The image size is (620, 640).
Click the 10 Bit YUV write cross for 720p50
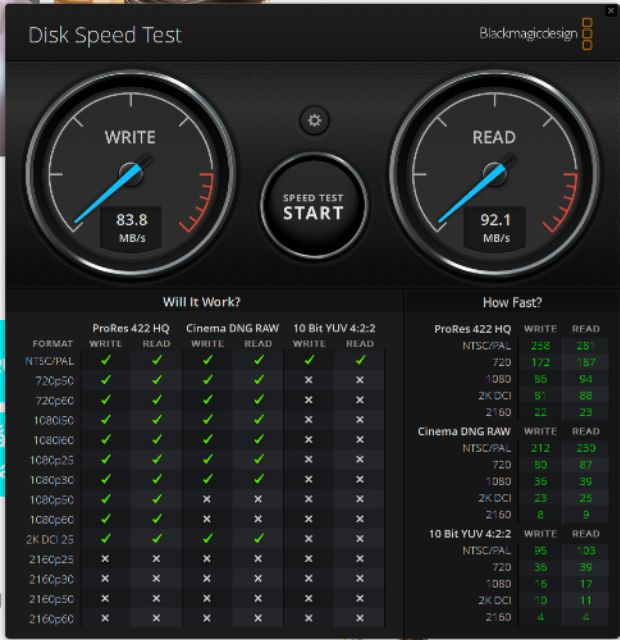309,381
